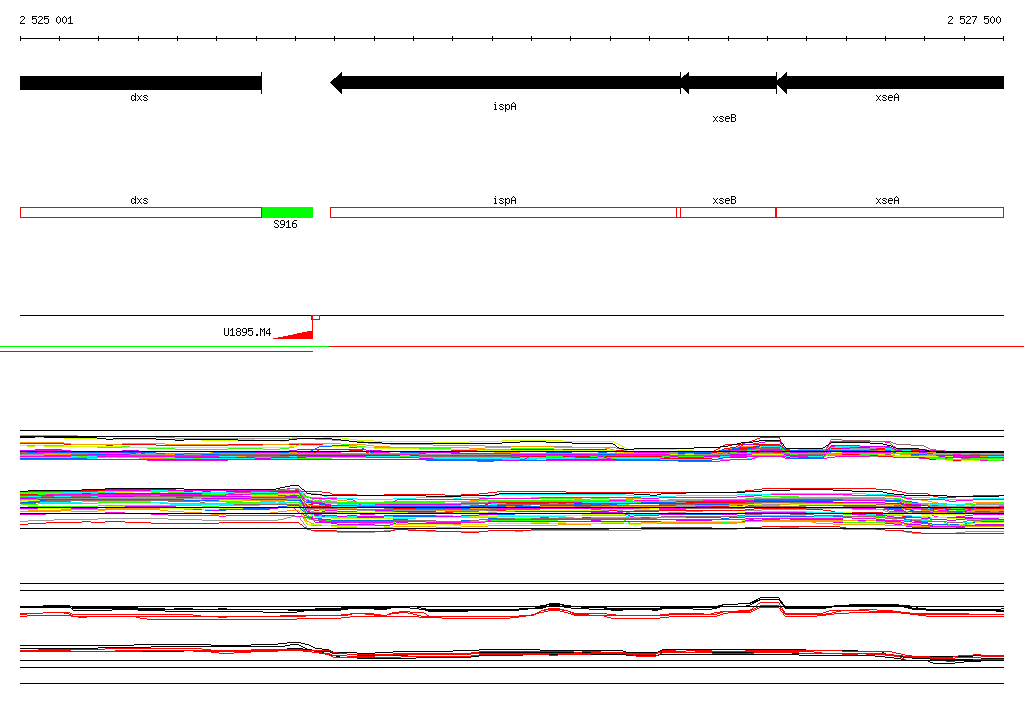Click the U1895.M4 label

(x=247, y=333)
